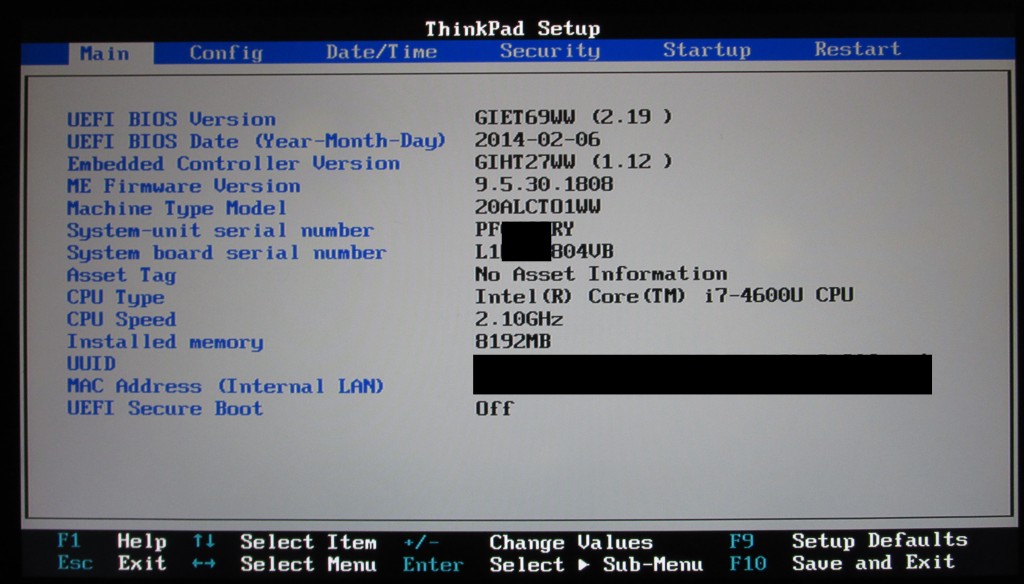
Task: Click the ThinkPad Setup title
Action: pos(513,29)
